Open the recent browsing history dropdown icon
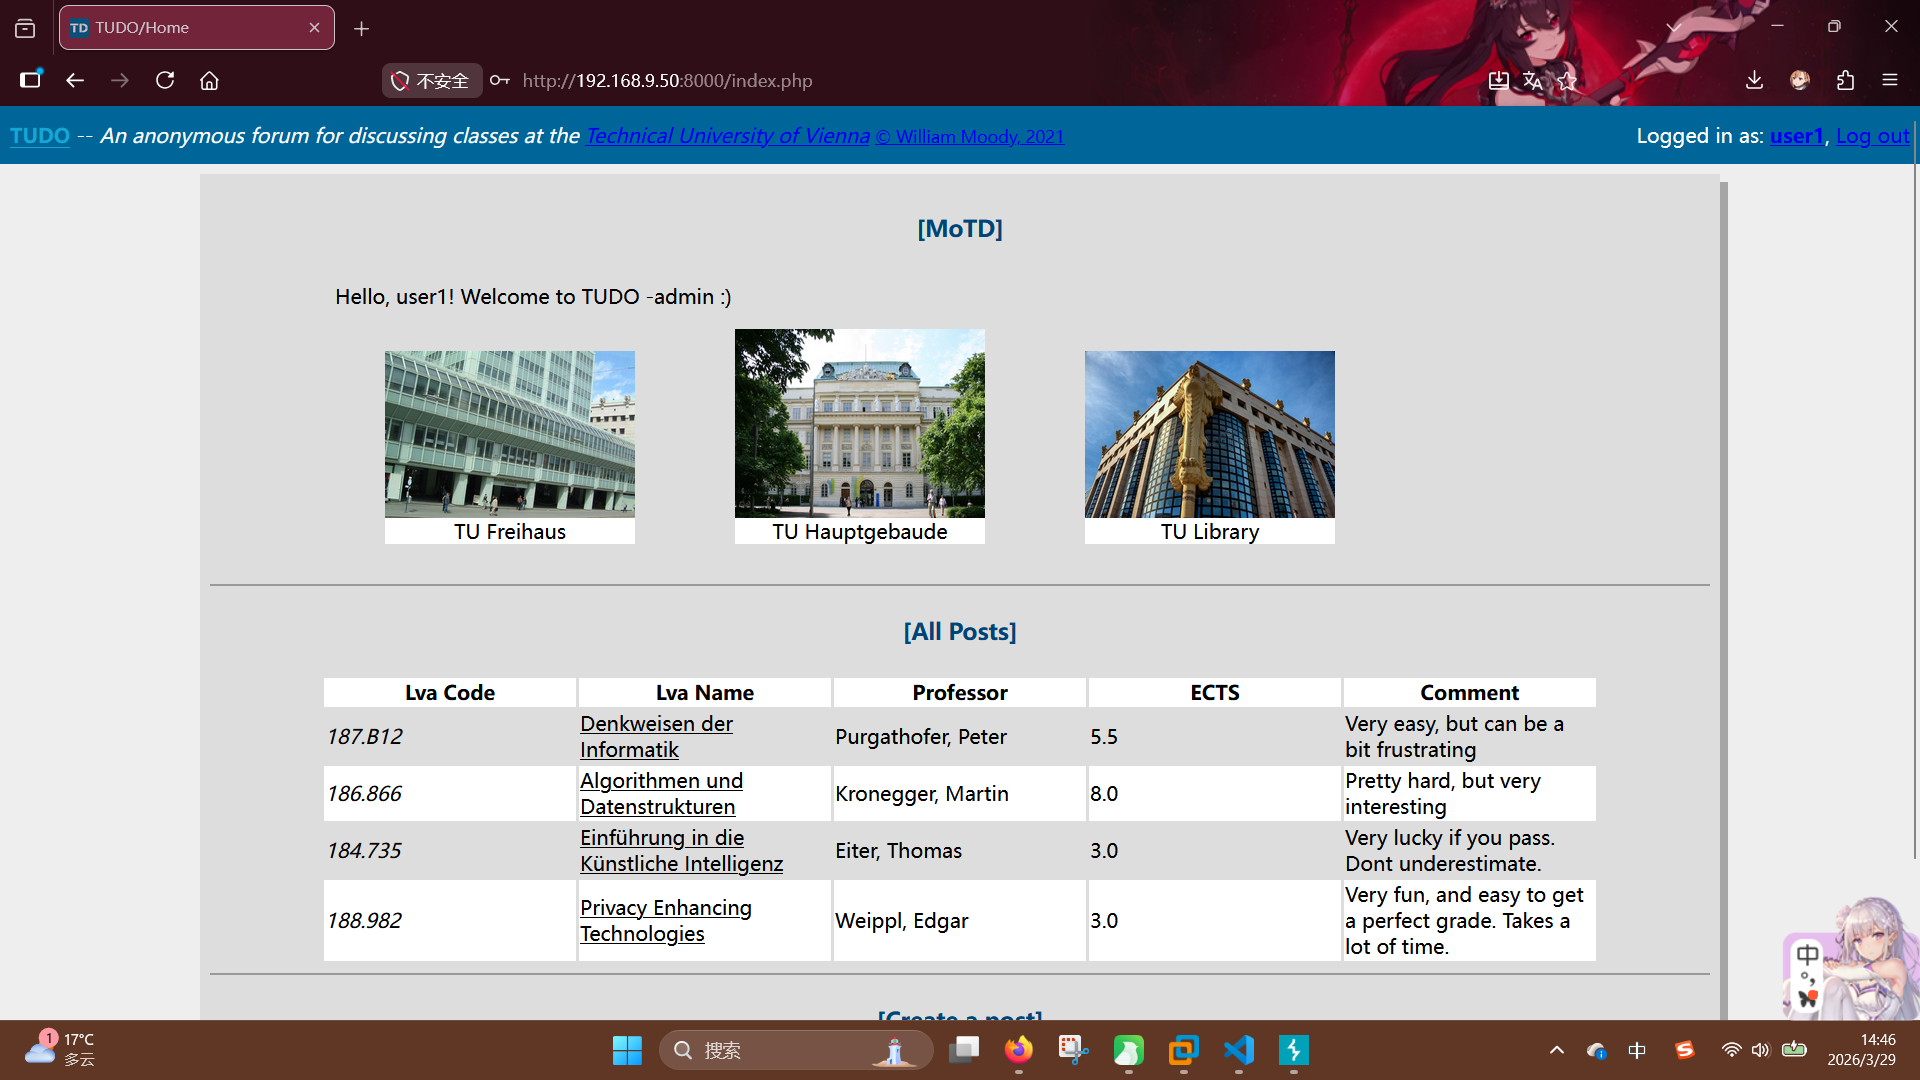 pyautogui.click(x=25, y=28)
